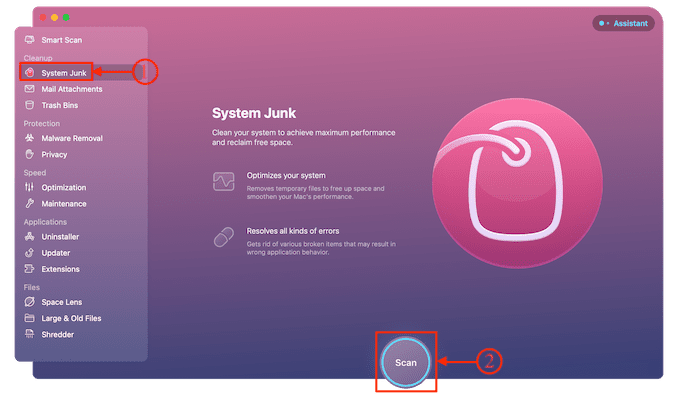Click the Trash Bins bucket icon
Viewport: 674px width, 400px height.
tap(29, 105)
